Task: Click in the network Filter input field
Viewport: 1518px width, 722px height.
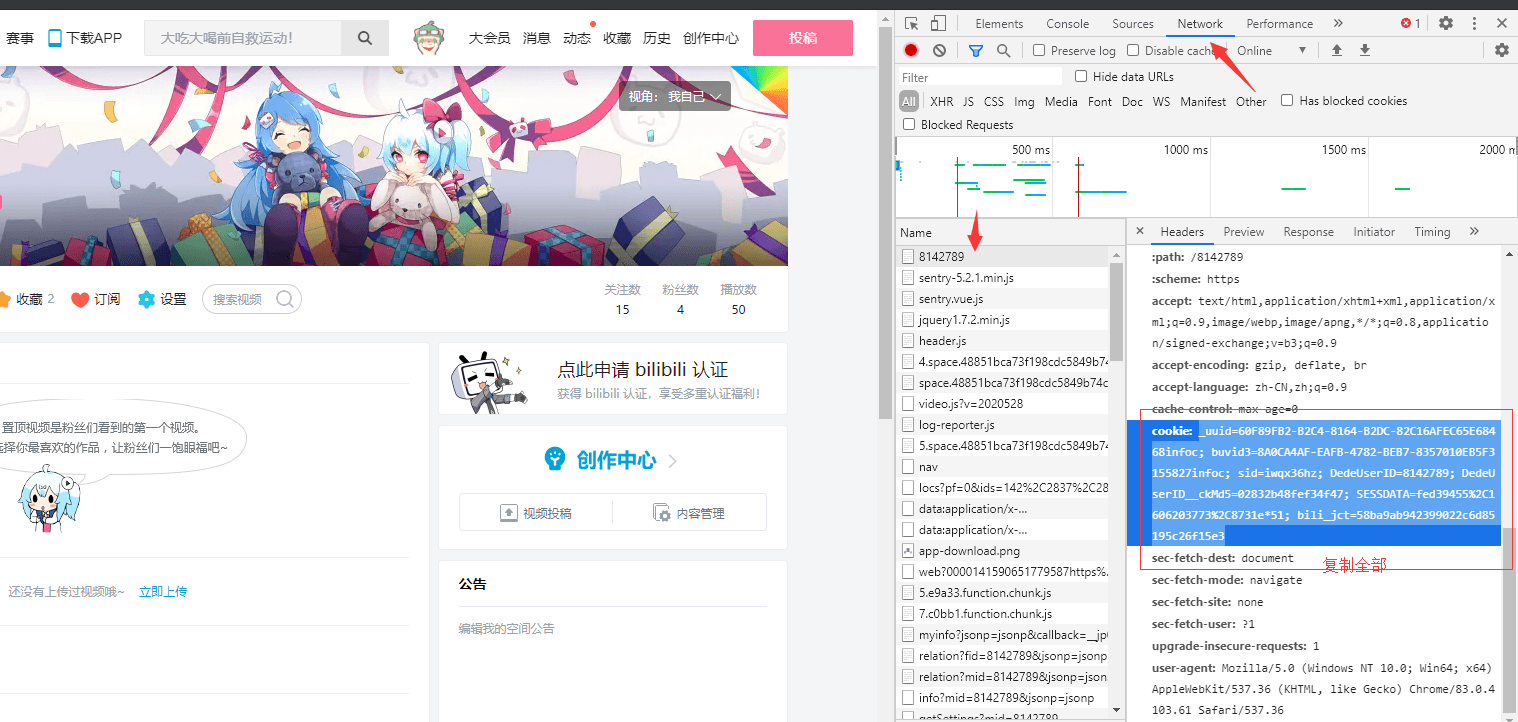Action: pyautogui.click(x=980, y=77)
